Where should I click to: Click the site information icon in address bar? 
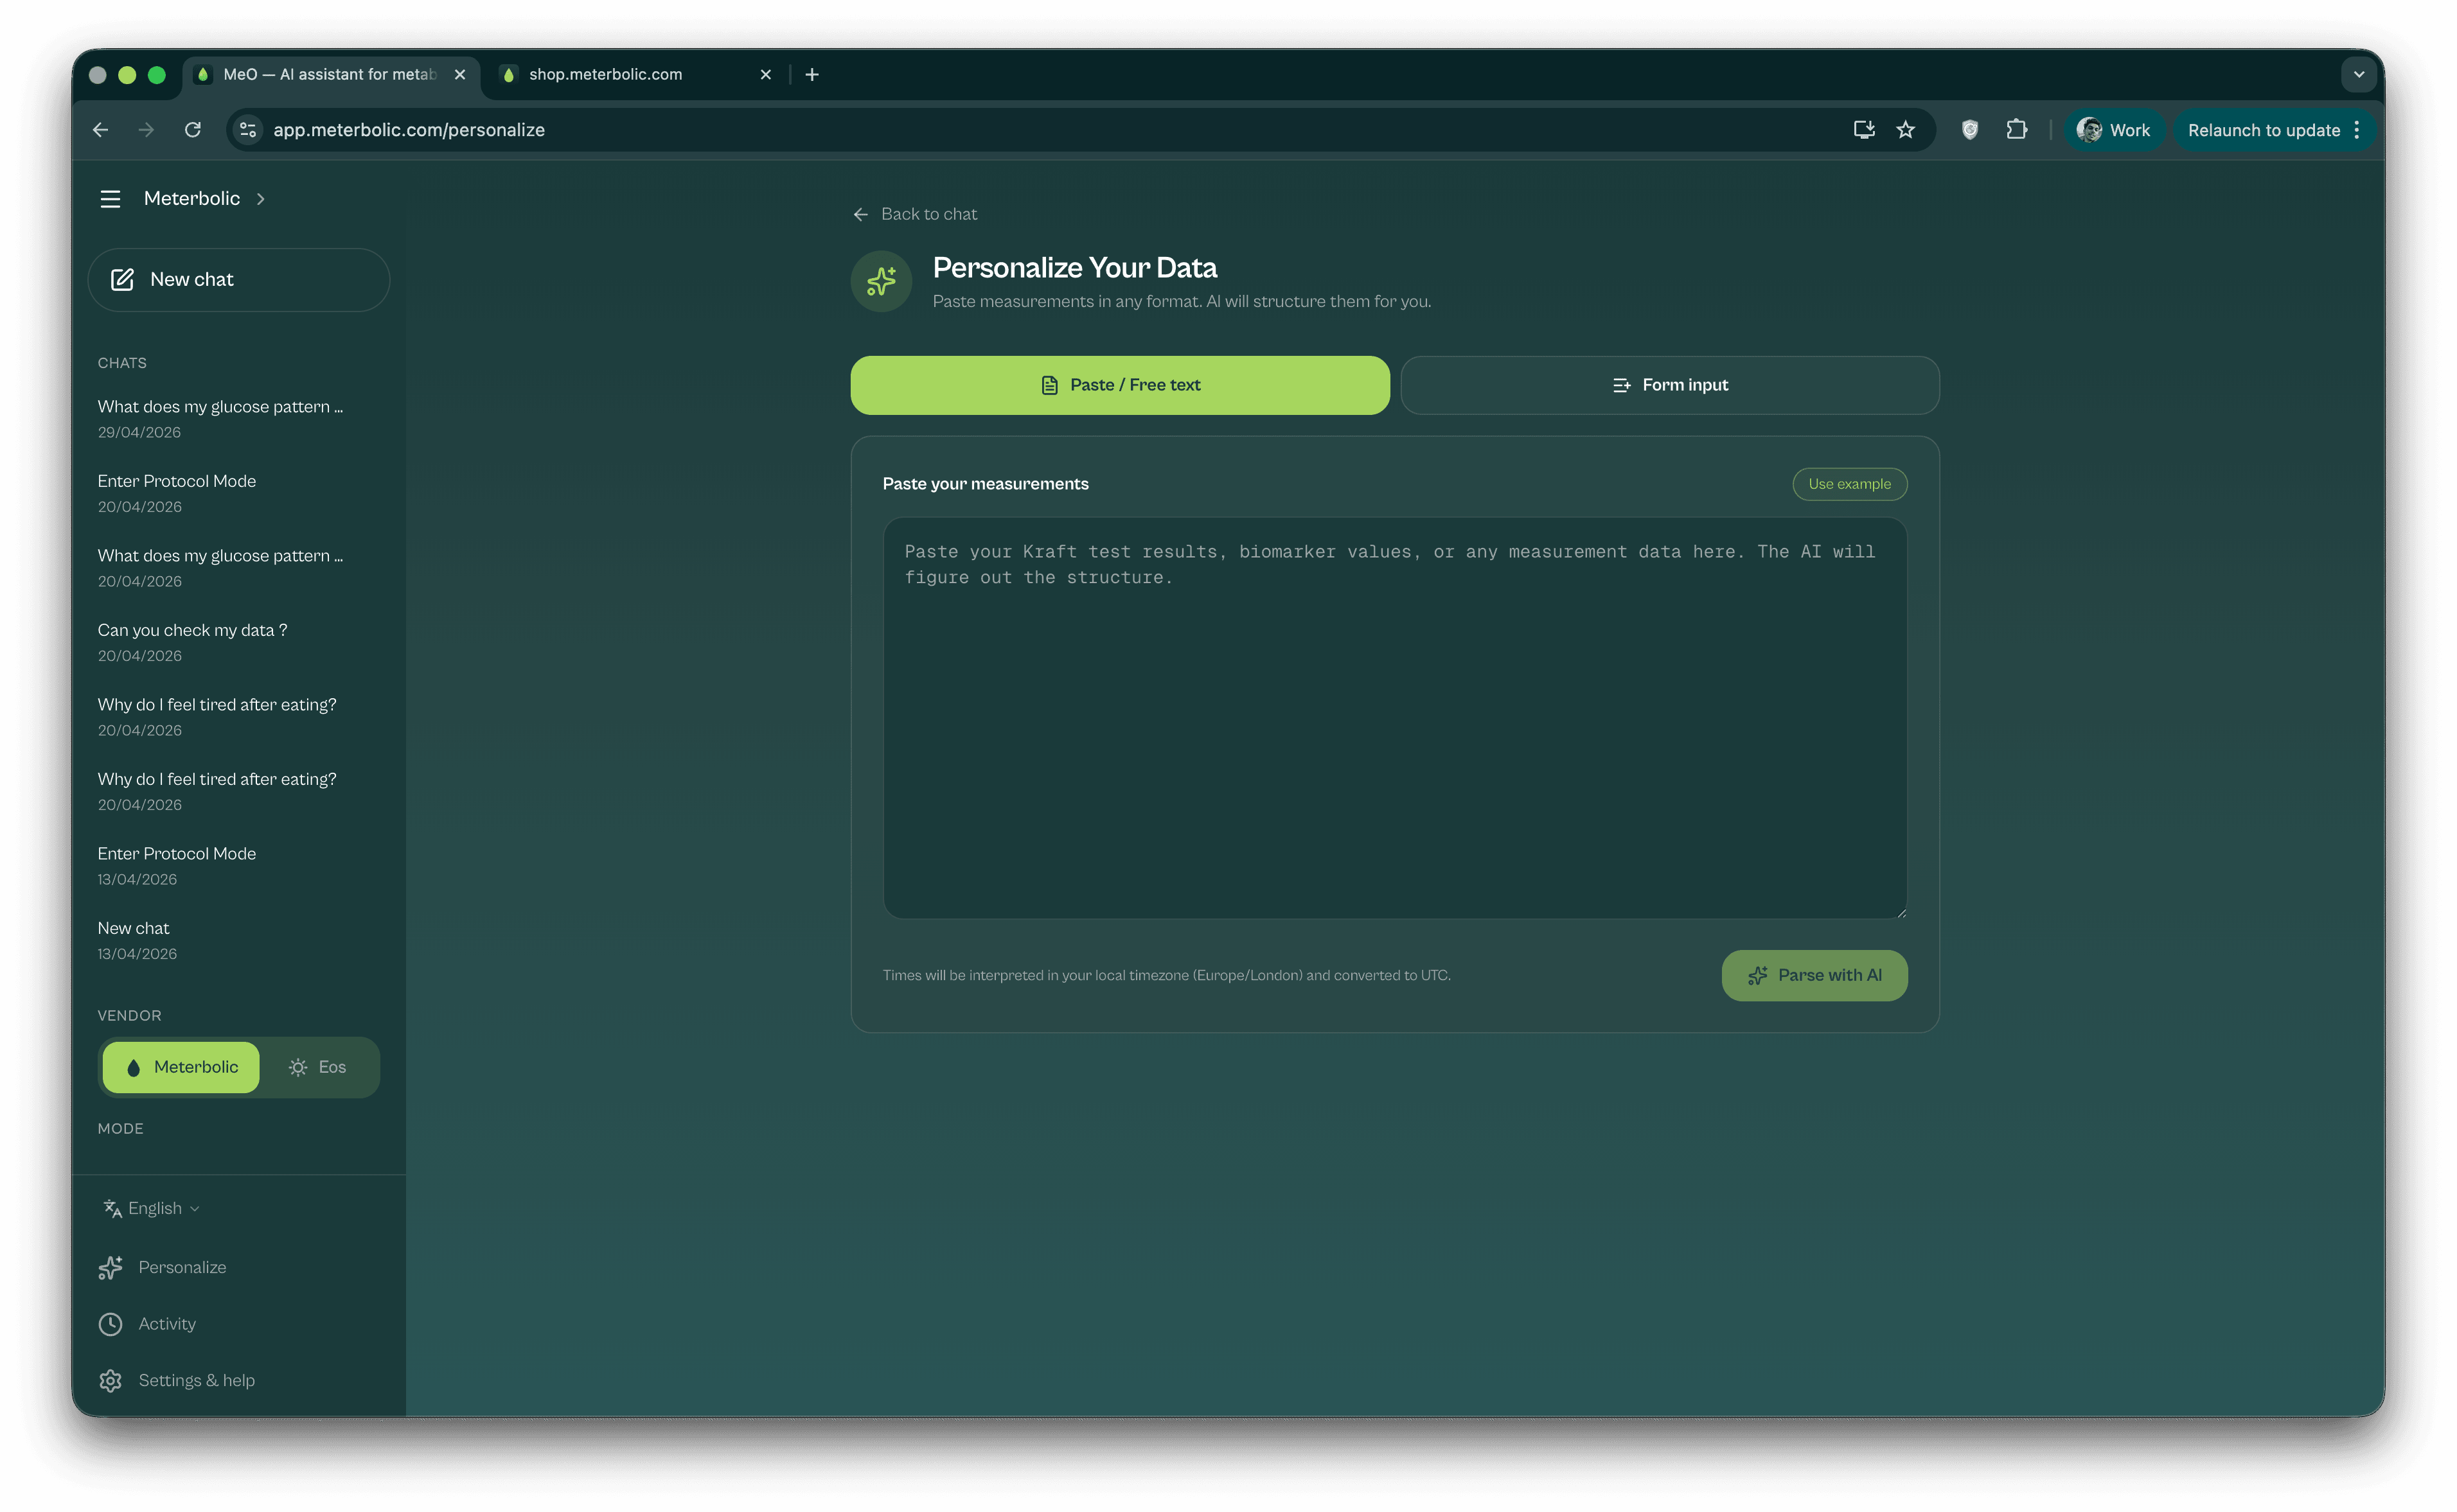(248, 130)
